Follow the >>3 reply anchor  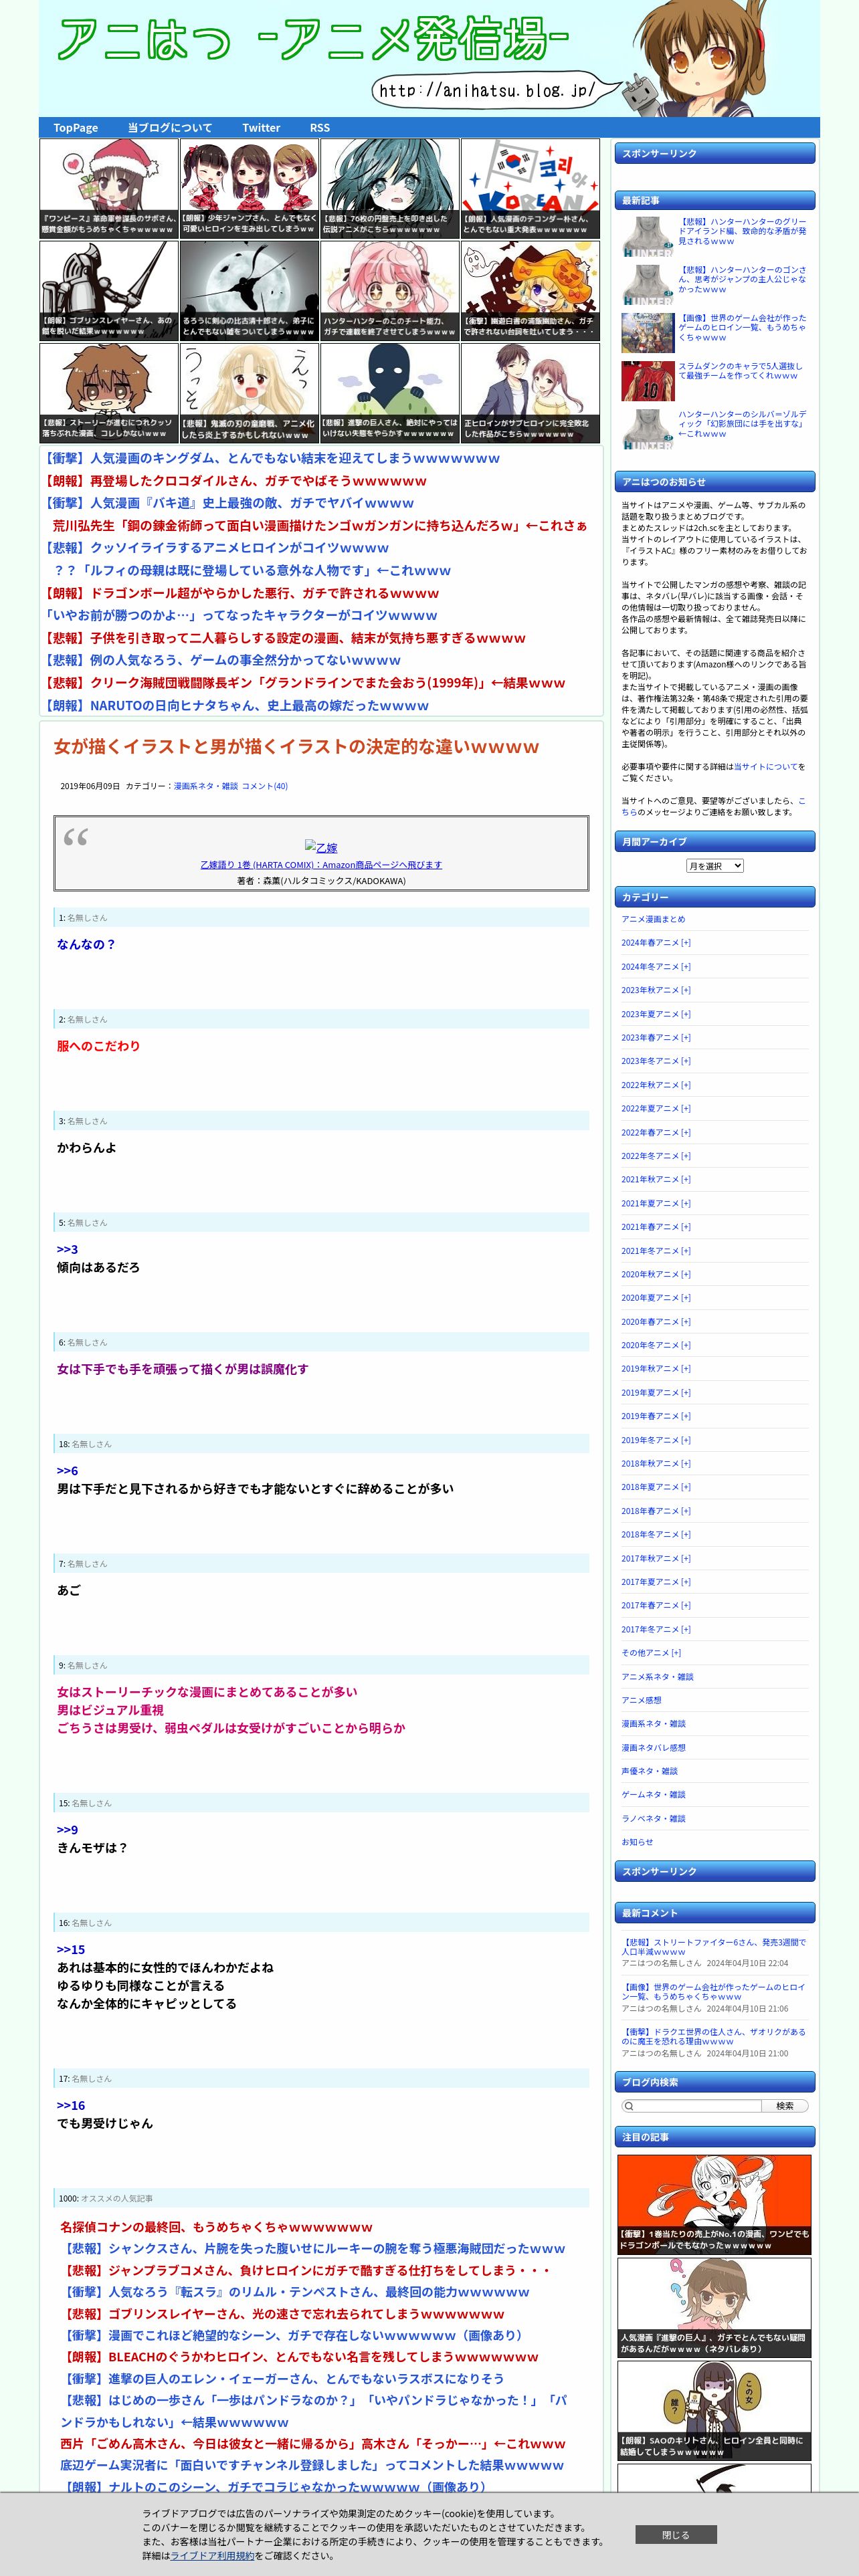click(67, 1249)
